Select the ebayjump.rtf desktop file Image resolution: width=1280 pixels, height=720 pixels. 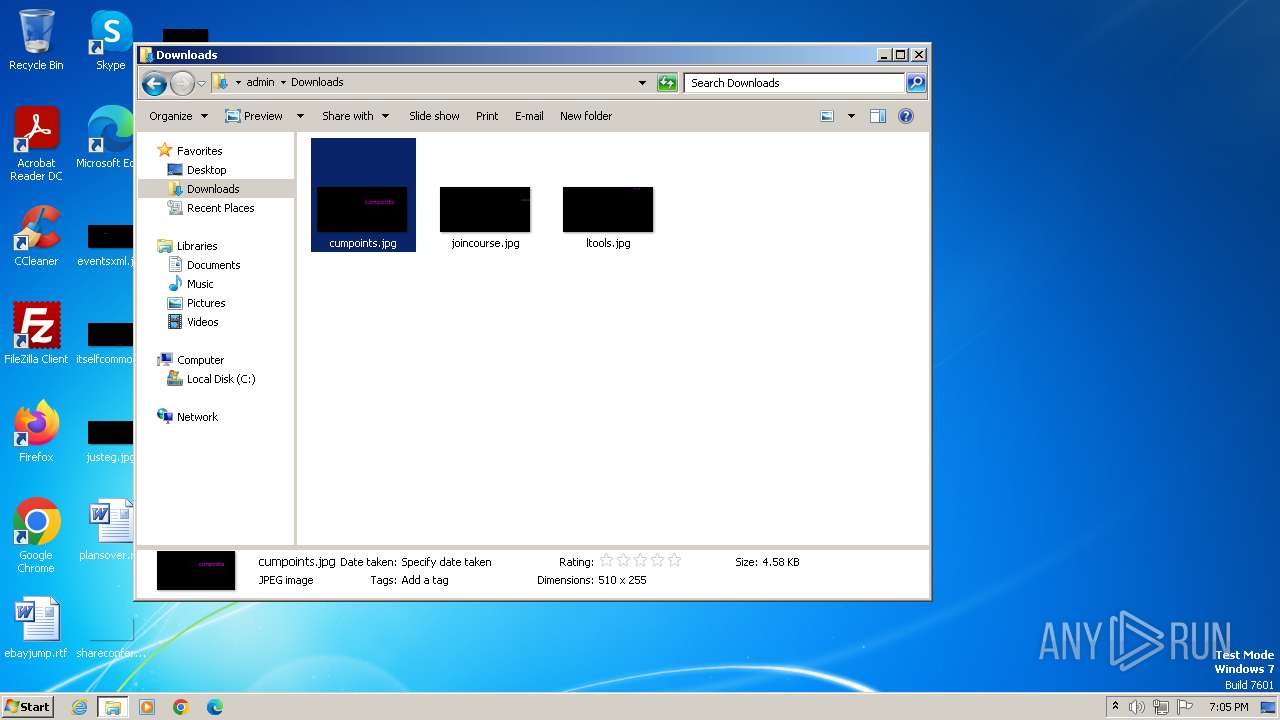click(x=36, y=628)
